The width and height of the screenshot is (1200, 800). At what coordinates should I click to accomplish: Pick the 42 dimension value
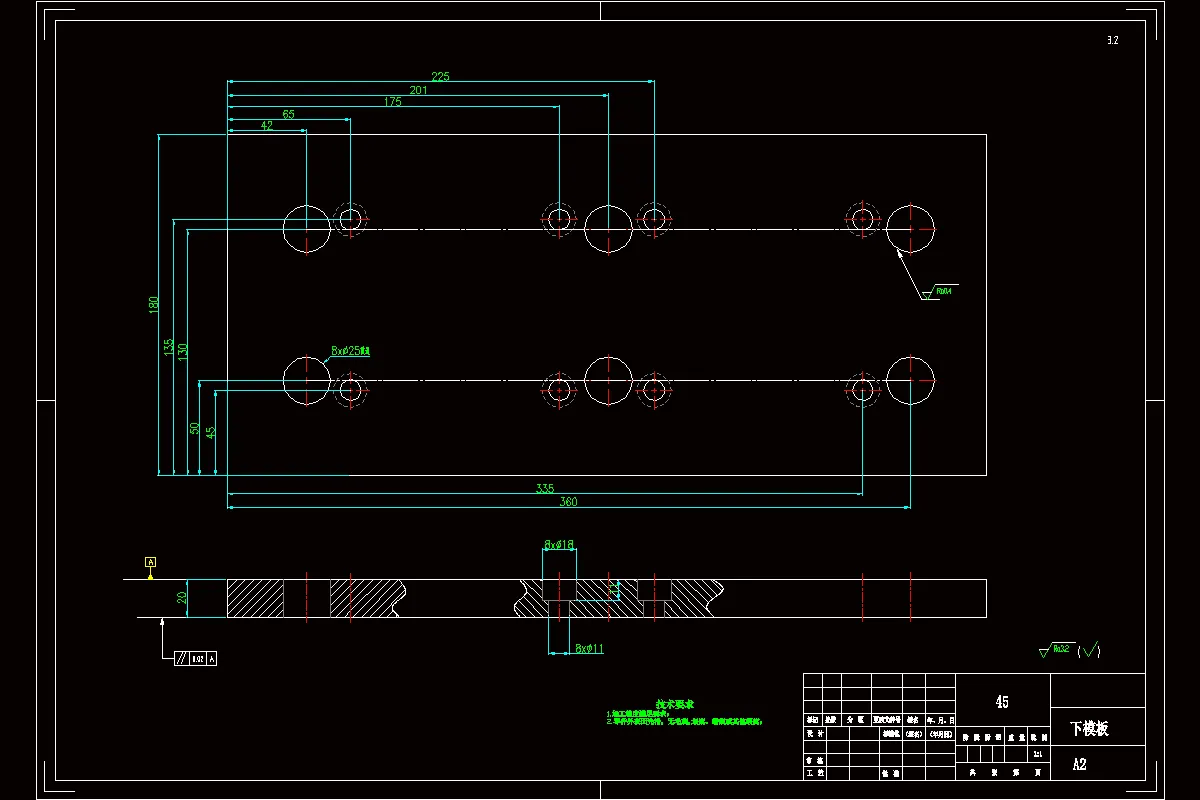coord(266,126)
